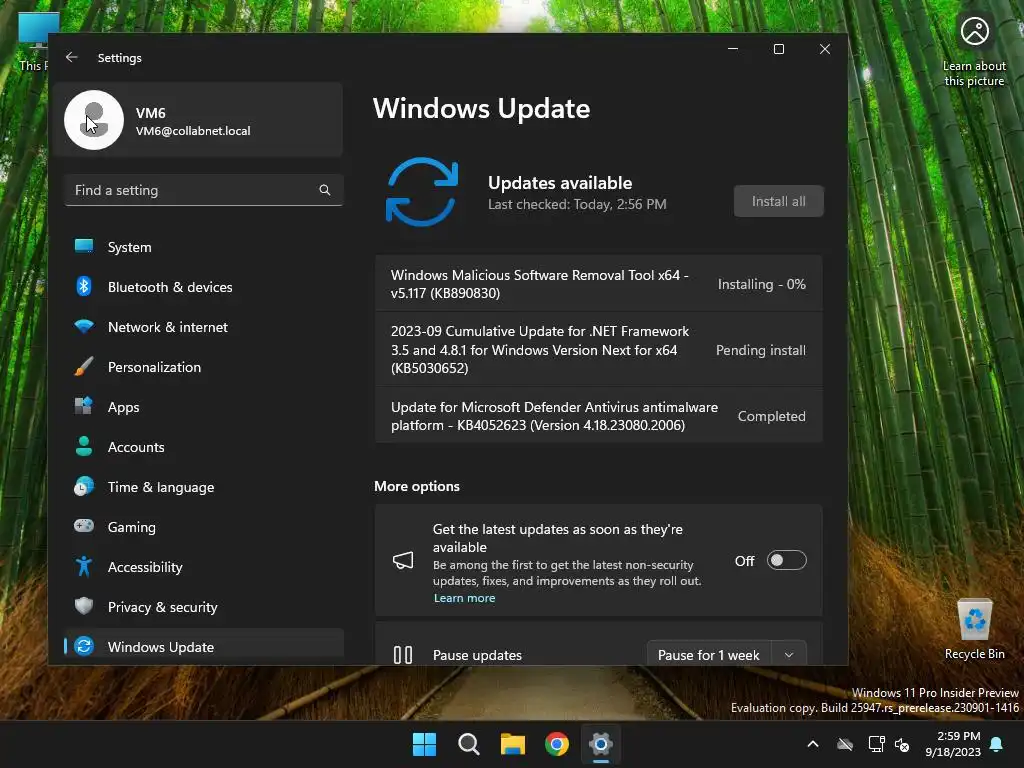Click the Updates available heading
Screen dimensions: 1024x768
coord(560,183)
